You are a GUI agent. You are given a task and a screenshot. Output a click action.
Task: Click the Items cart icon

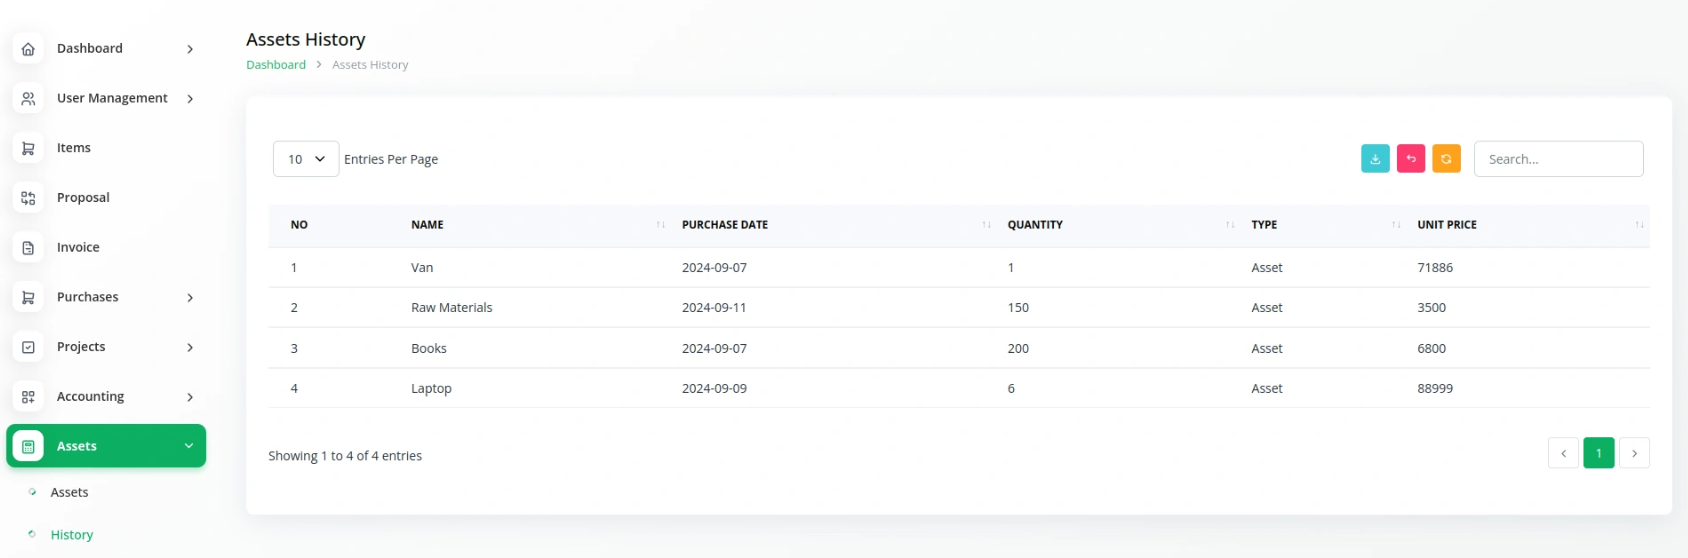point(28,148)
